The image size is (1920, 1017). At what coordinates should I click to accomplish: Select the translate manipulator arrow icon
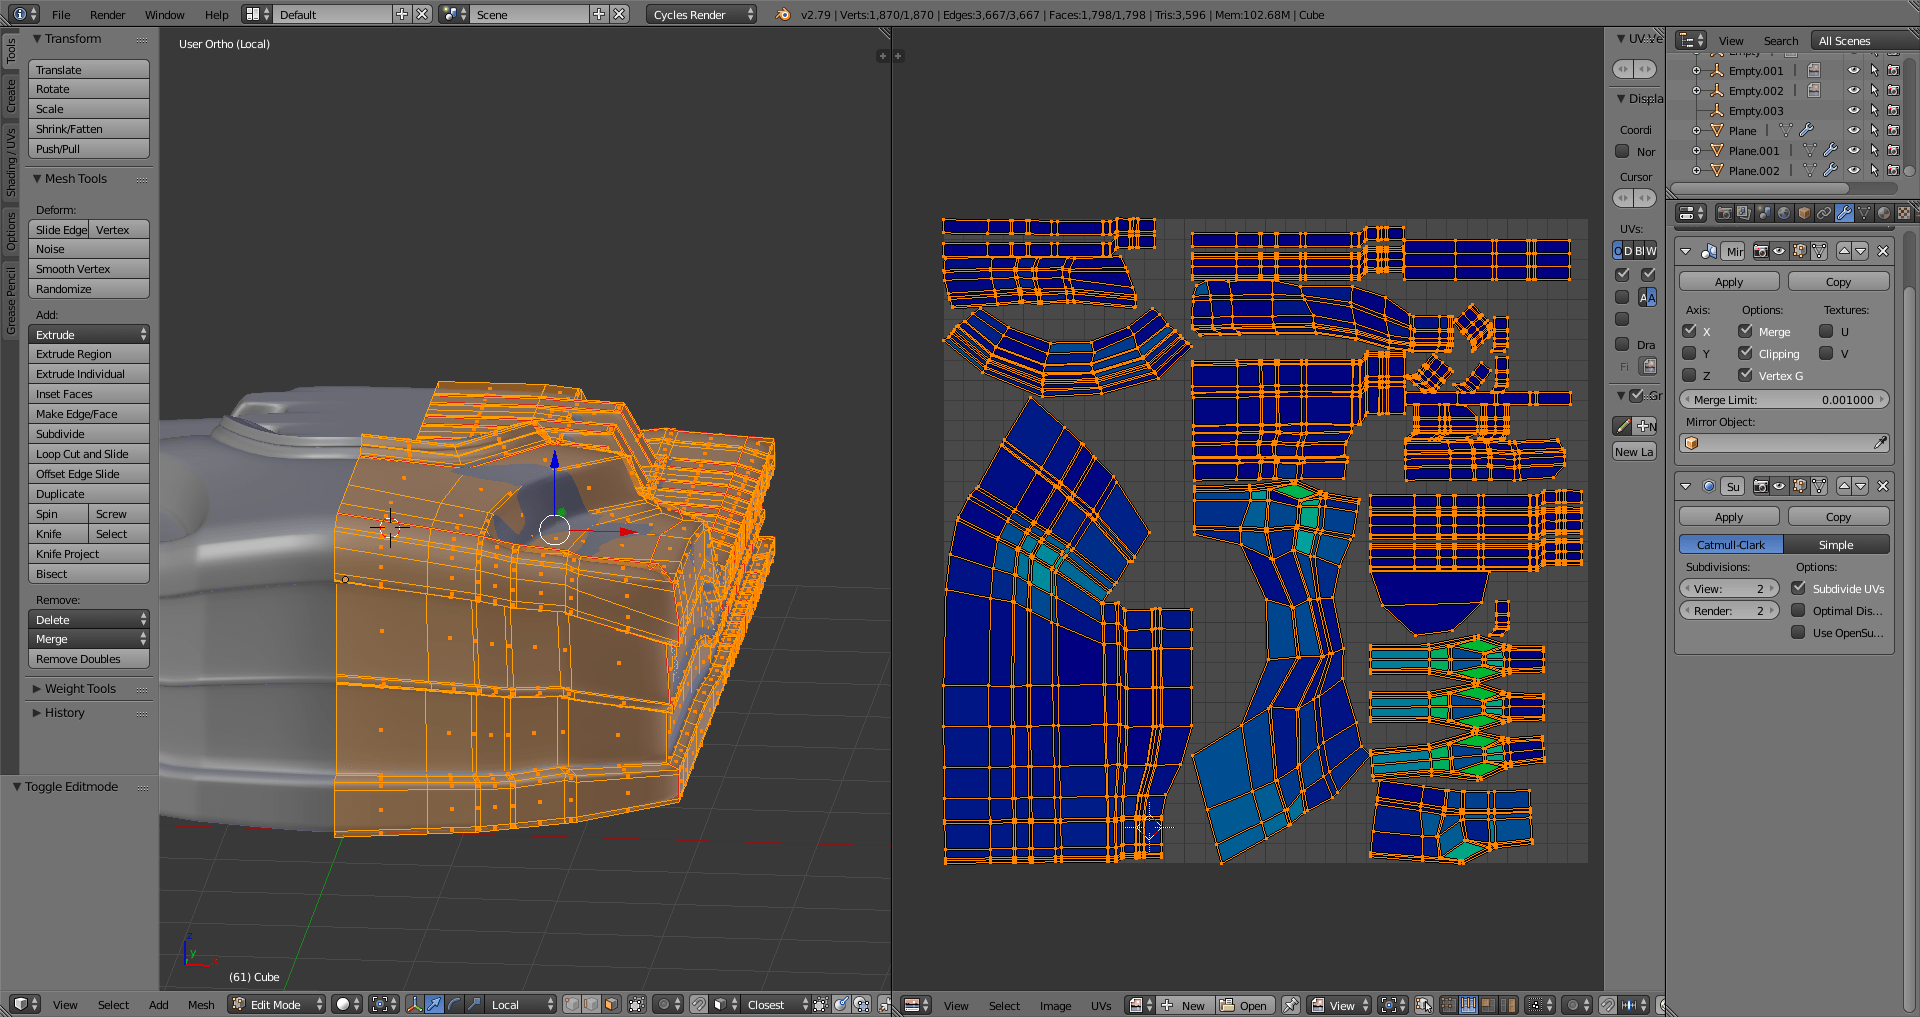click(x=434, y=1005)
